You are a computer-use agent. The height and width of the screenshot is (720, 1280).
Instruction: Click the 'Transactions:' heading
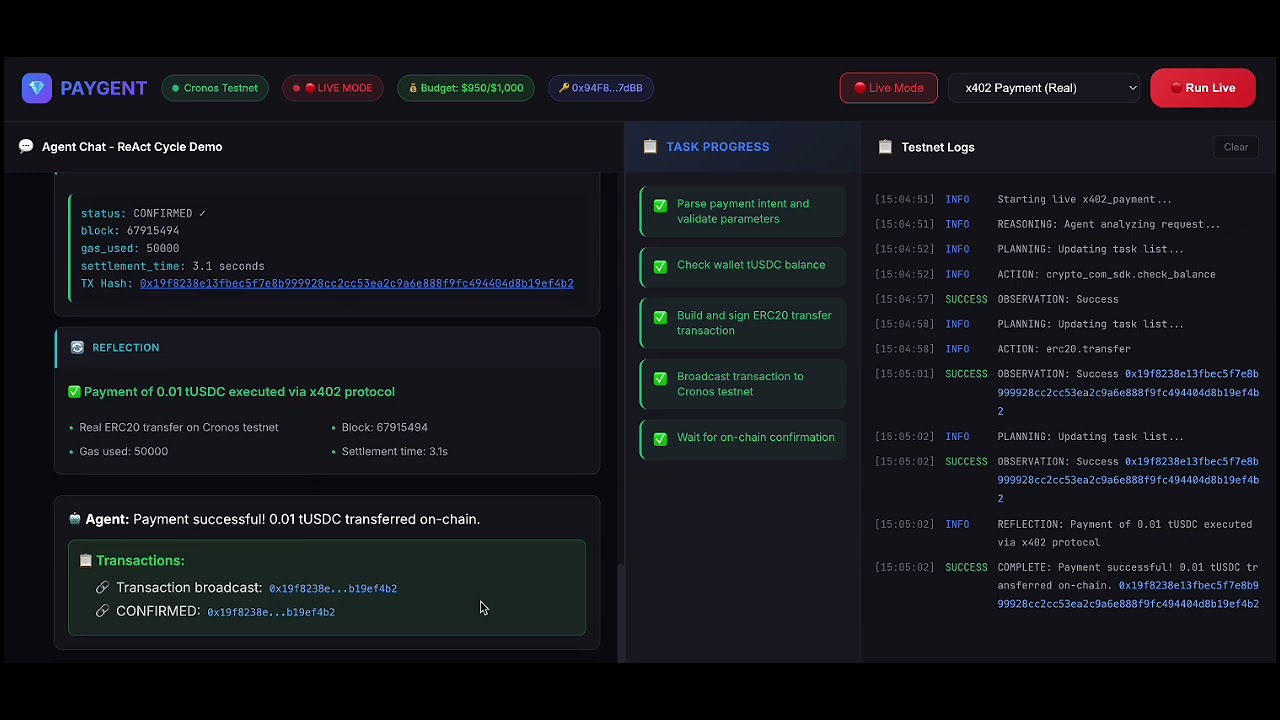(x=140, y=561)
